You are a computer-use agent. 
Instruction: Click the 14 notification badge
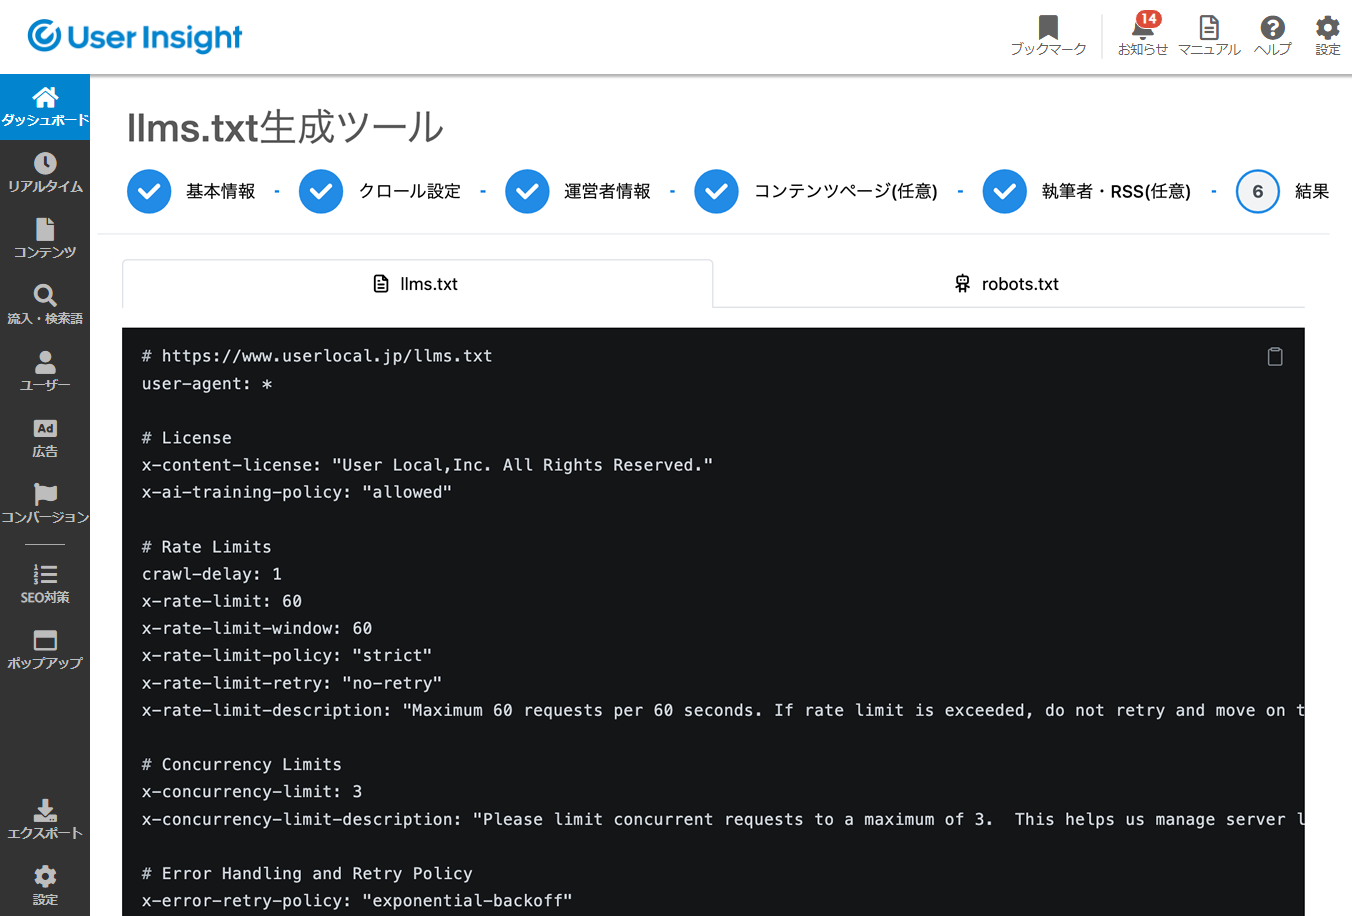pyautogui.click(x=1149, y=18)
